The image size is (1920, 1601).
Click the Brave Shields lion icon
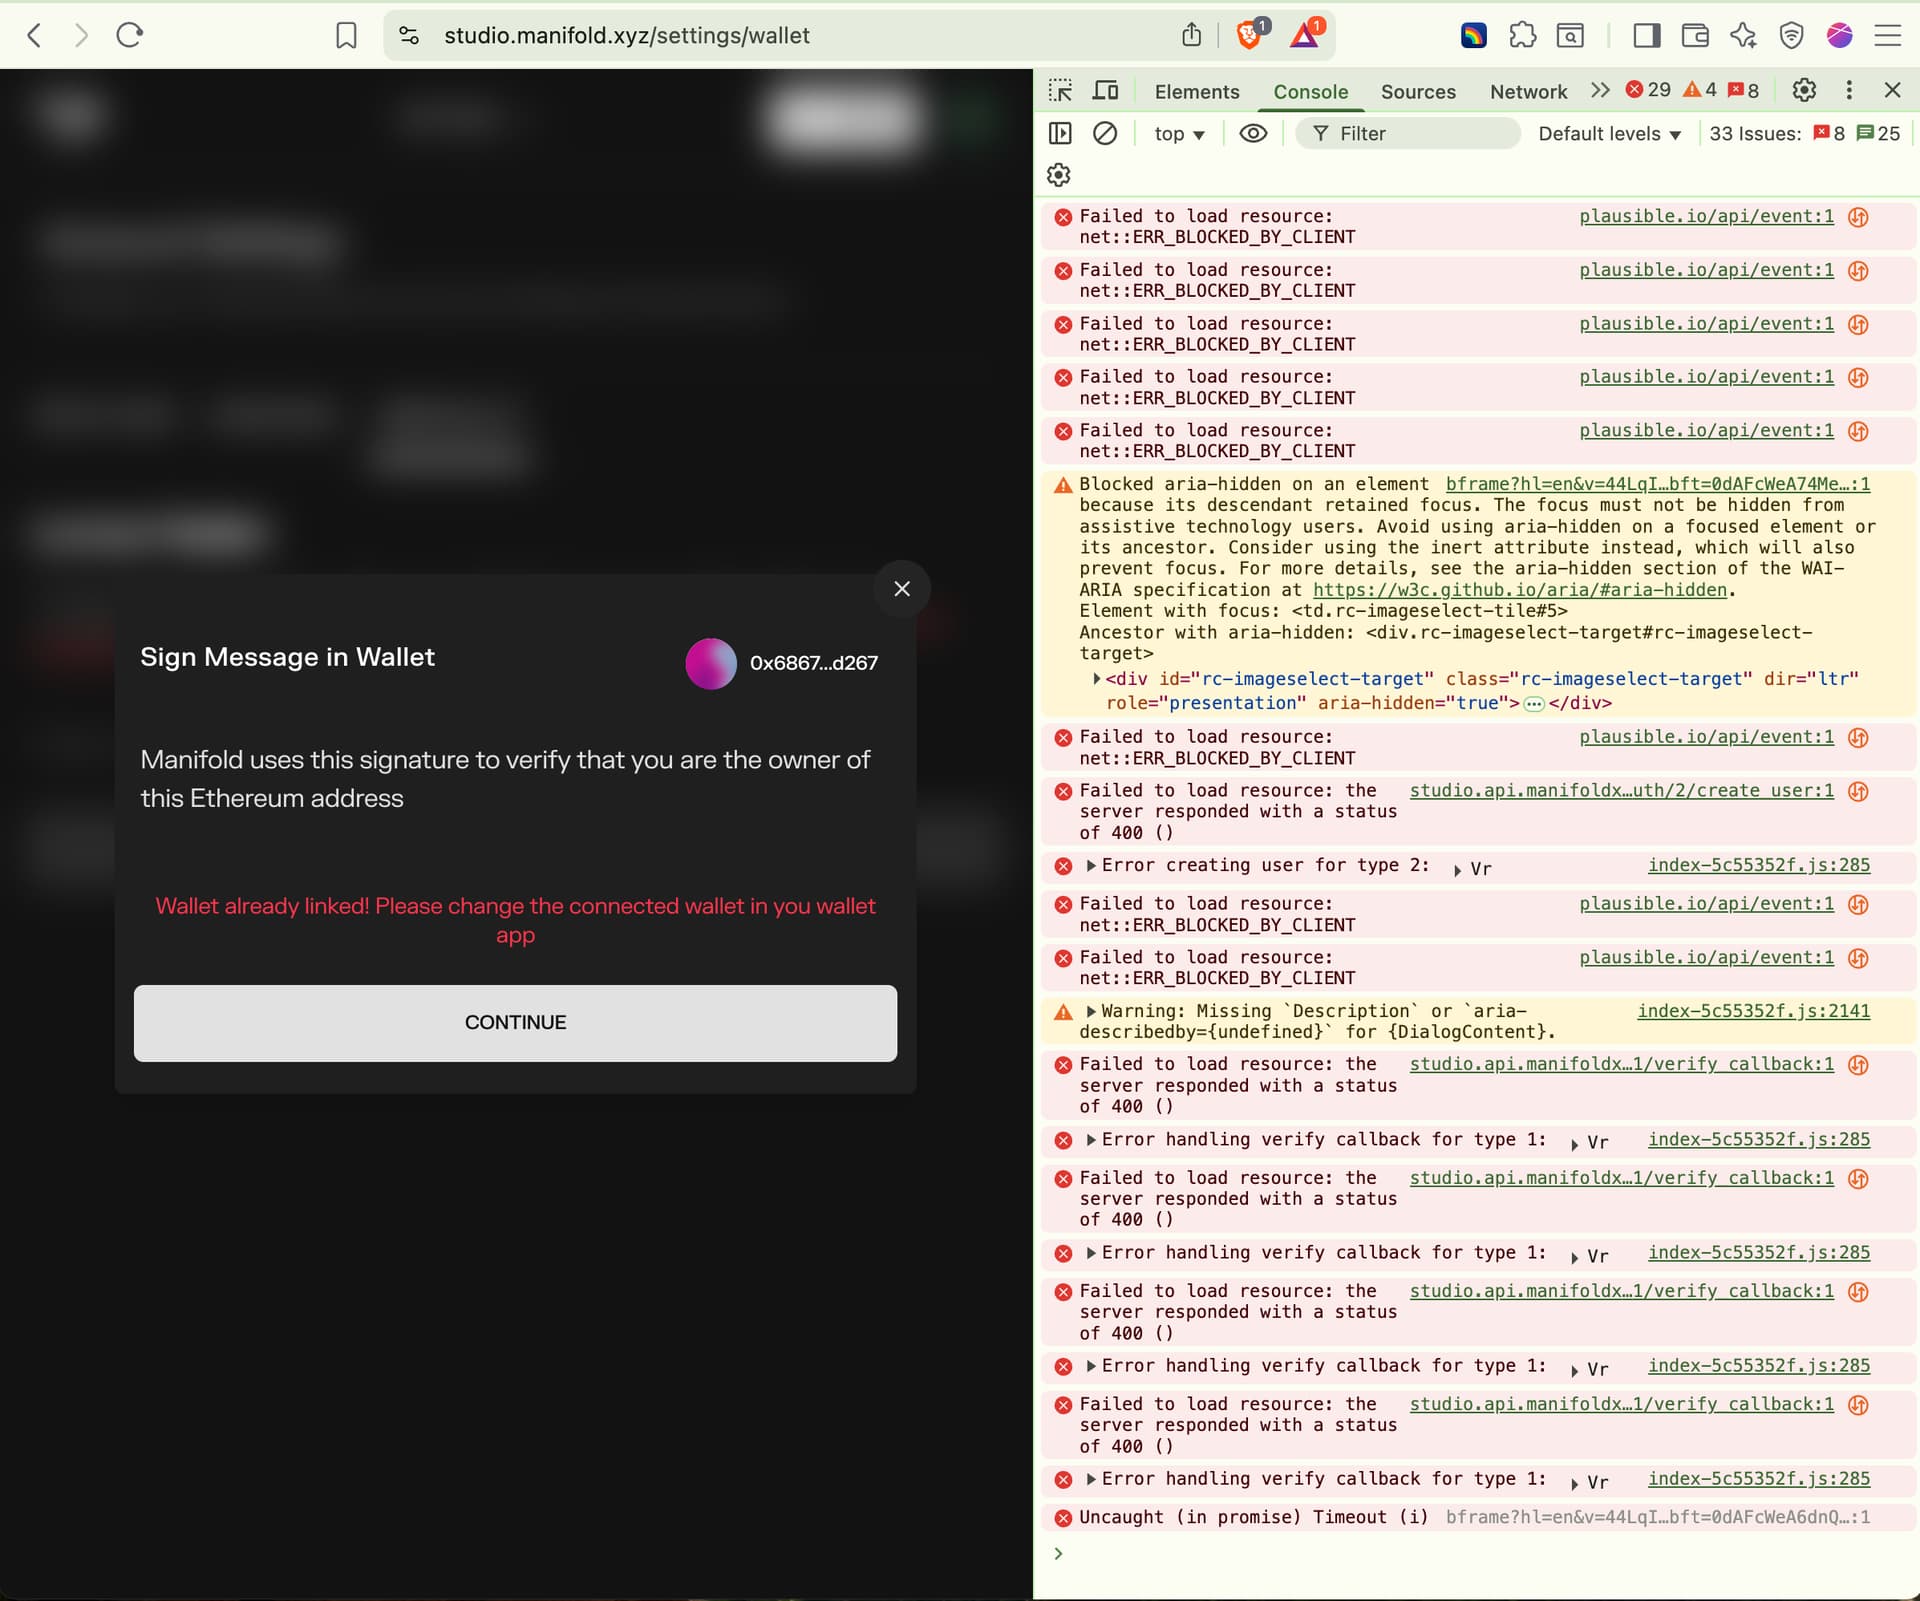1250,36
